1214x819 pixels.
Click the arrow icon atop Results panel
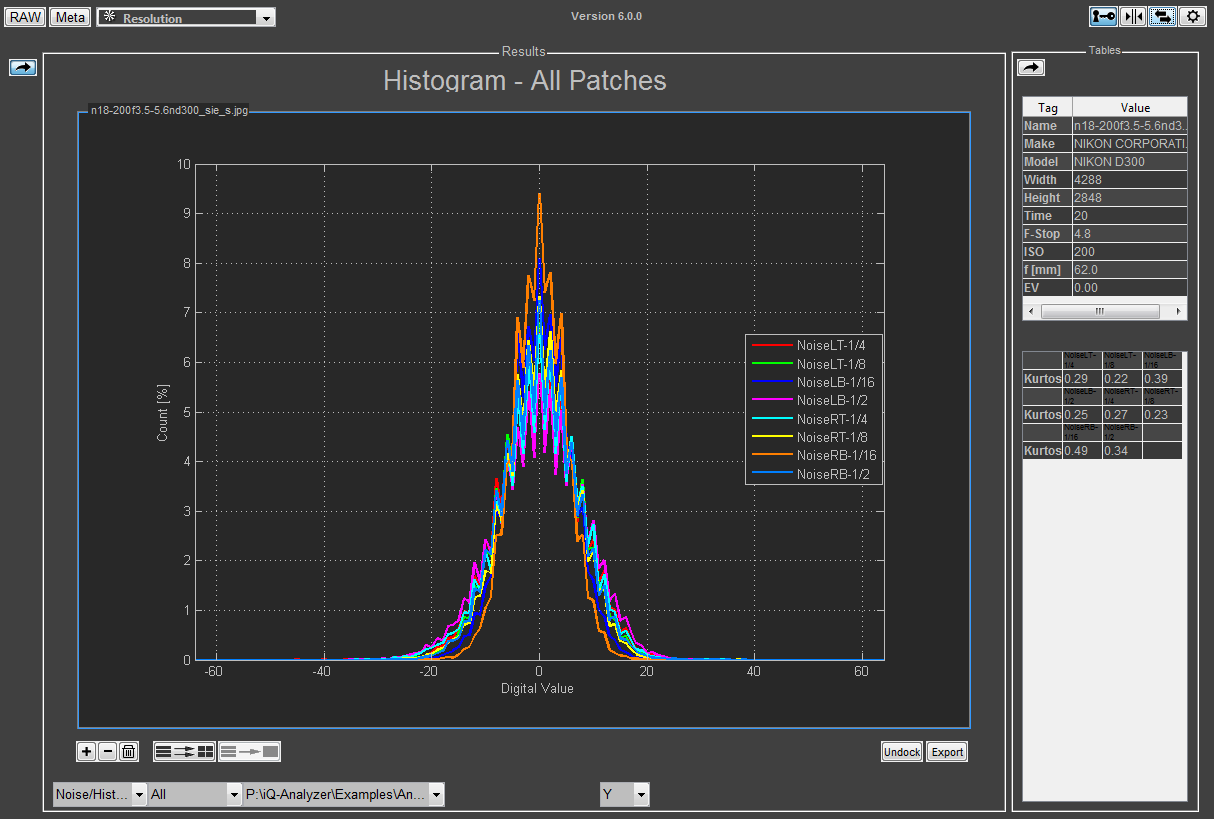click(23, 67)
